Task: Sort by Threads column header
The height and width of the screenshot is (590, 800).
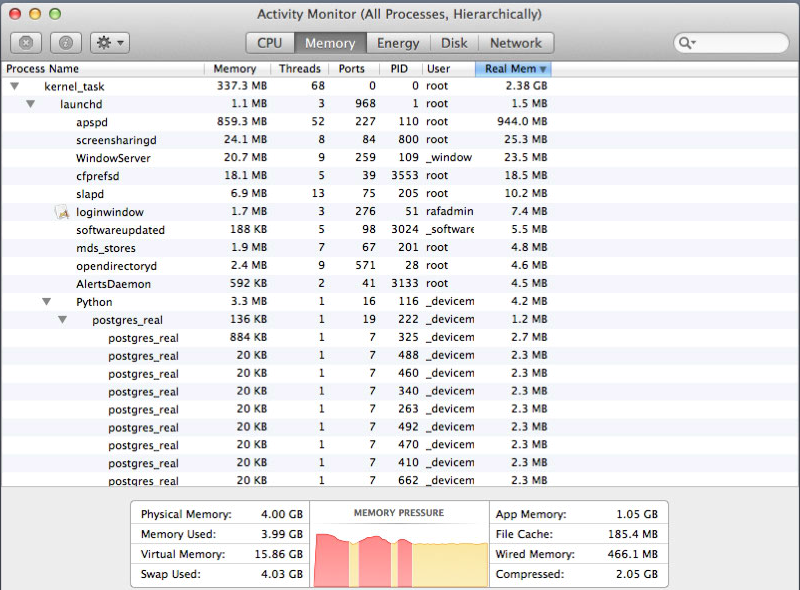Action: pyautogui.click(x=299, y=69)
